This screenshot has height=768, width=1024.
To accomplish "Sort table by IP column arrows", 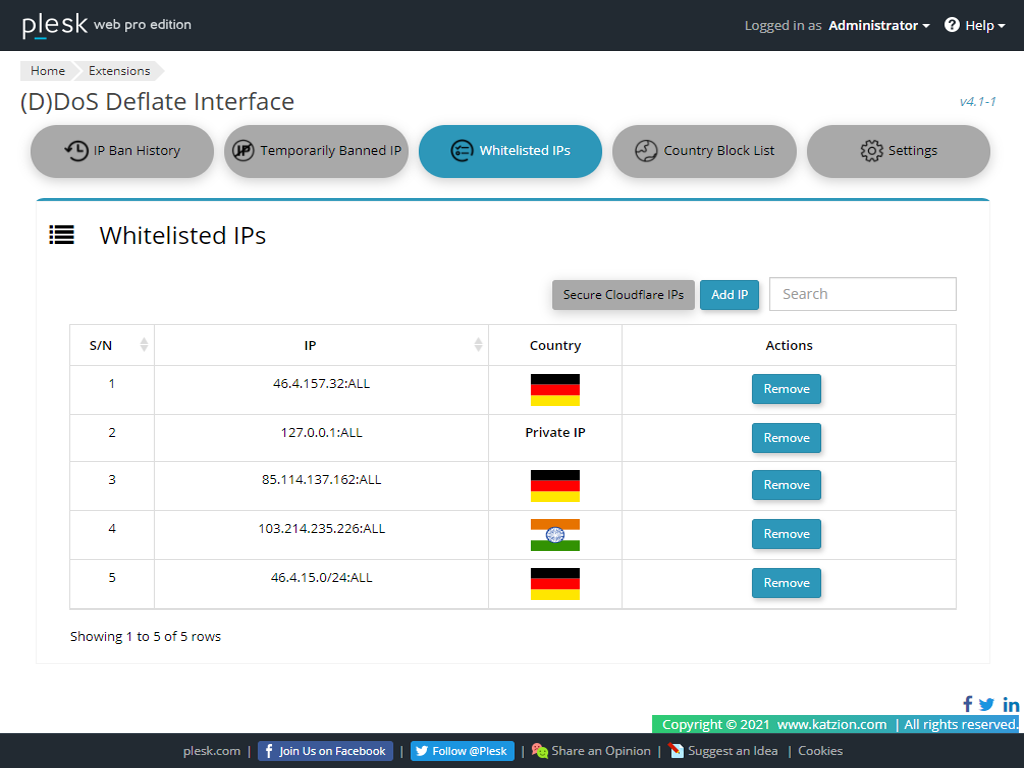I will [x=478, y=345].
